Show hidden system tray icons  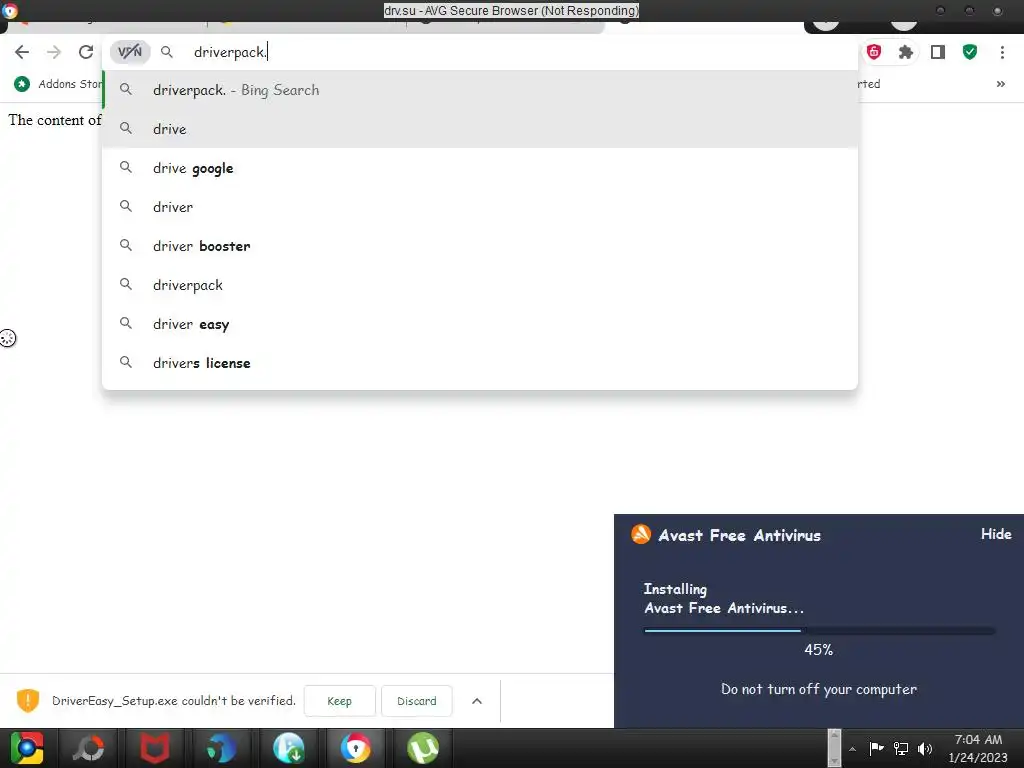(x=852, y=749)
